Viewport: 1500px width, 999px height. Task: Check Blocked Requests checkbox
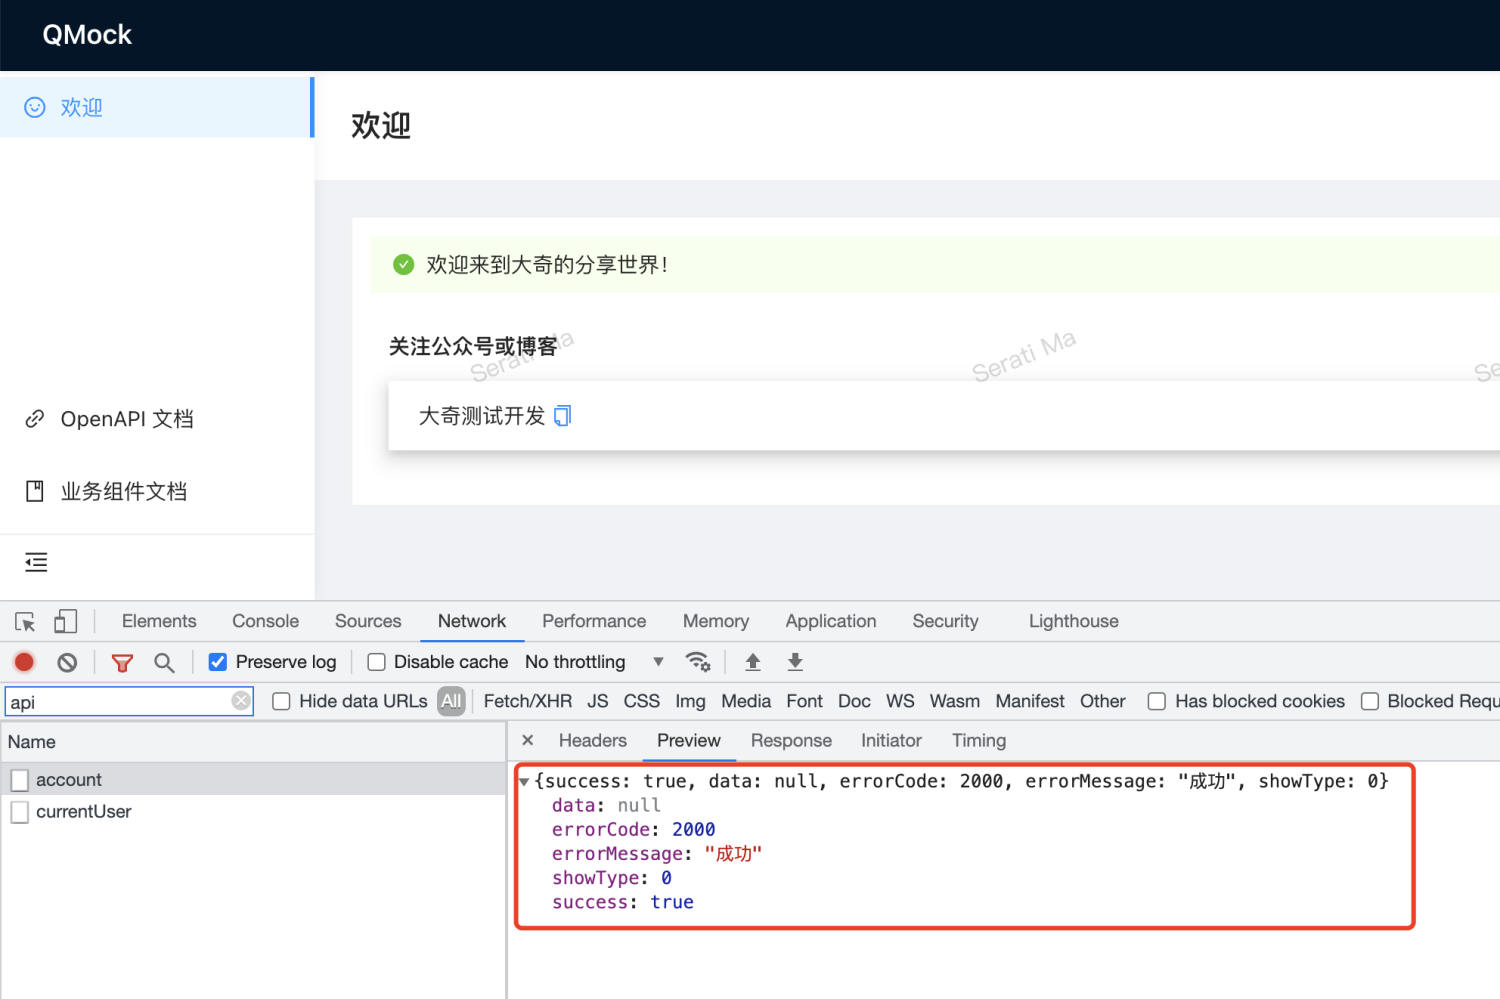coord(1370,701)
